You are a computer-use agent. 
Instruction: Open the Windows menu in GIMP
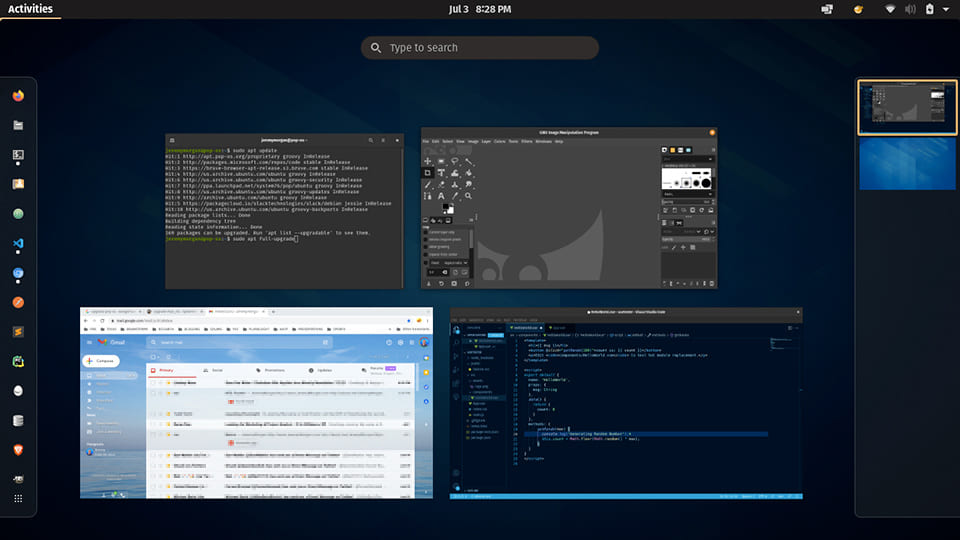[x=544, y=141]
